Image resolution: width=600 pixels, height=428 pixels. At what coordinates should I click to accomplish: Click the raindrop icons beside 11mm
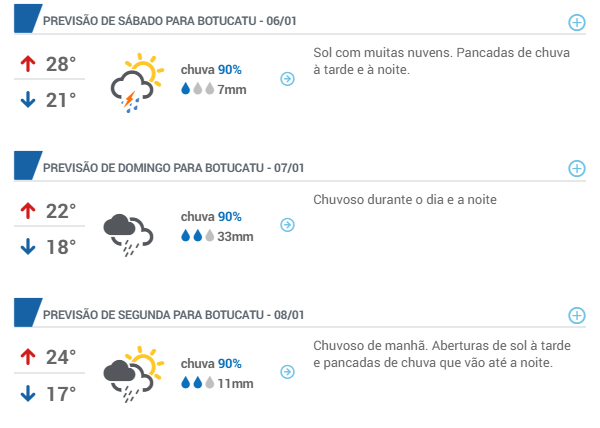pyautogui.click(x=197, y=382)
